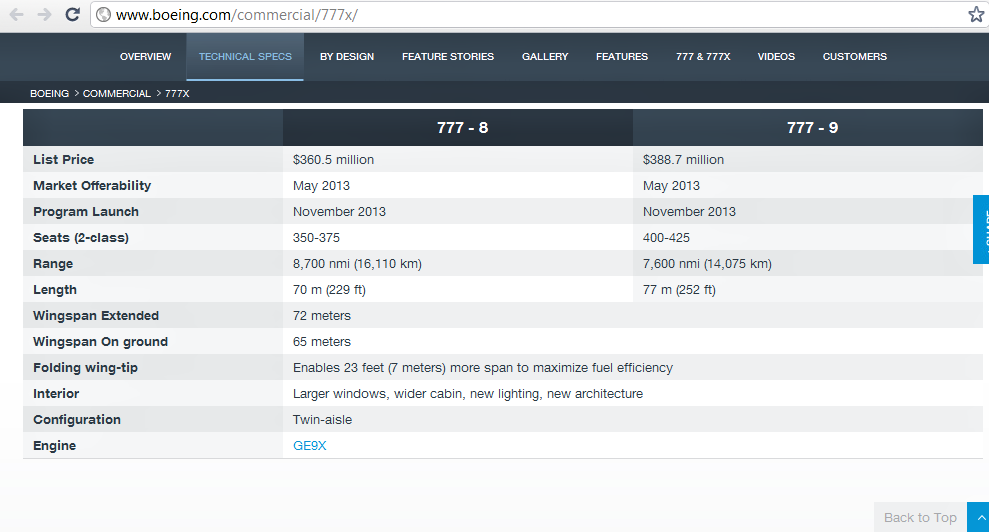989x532 pixels.
Task: Select the Engine row label
Action: [54, 446]
